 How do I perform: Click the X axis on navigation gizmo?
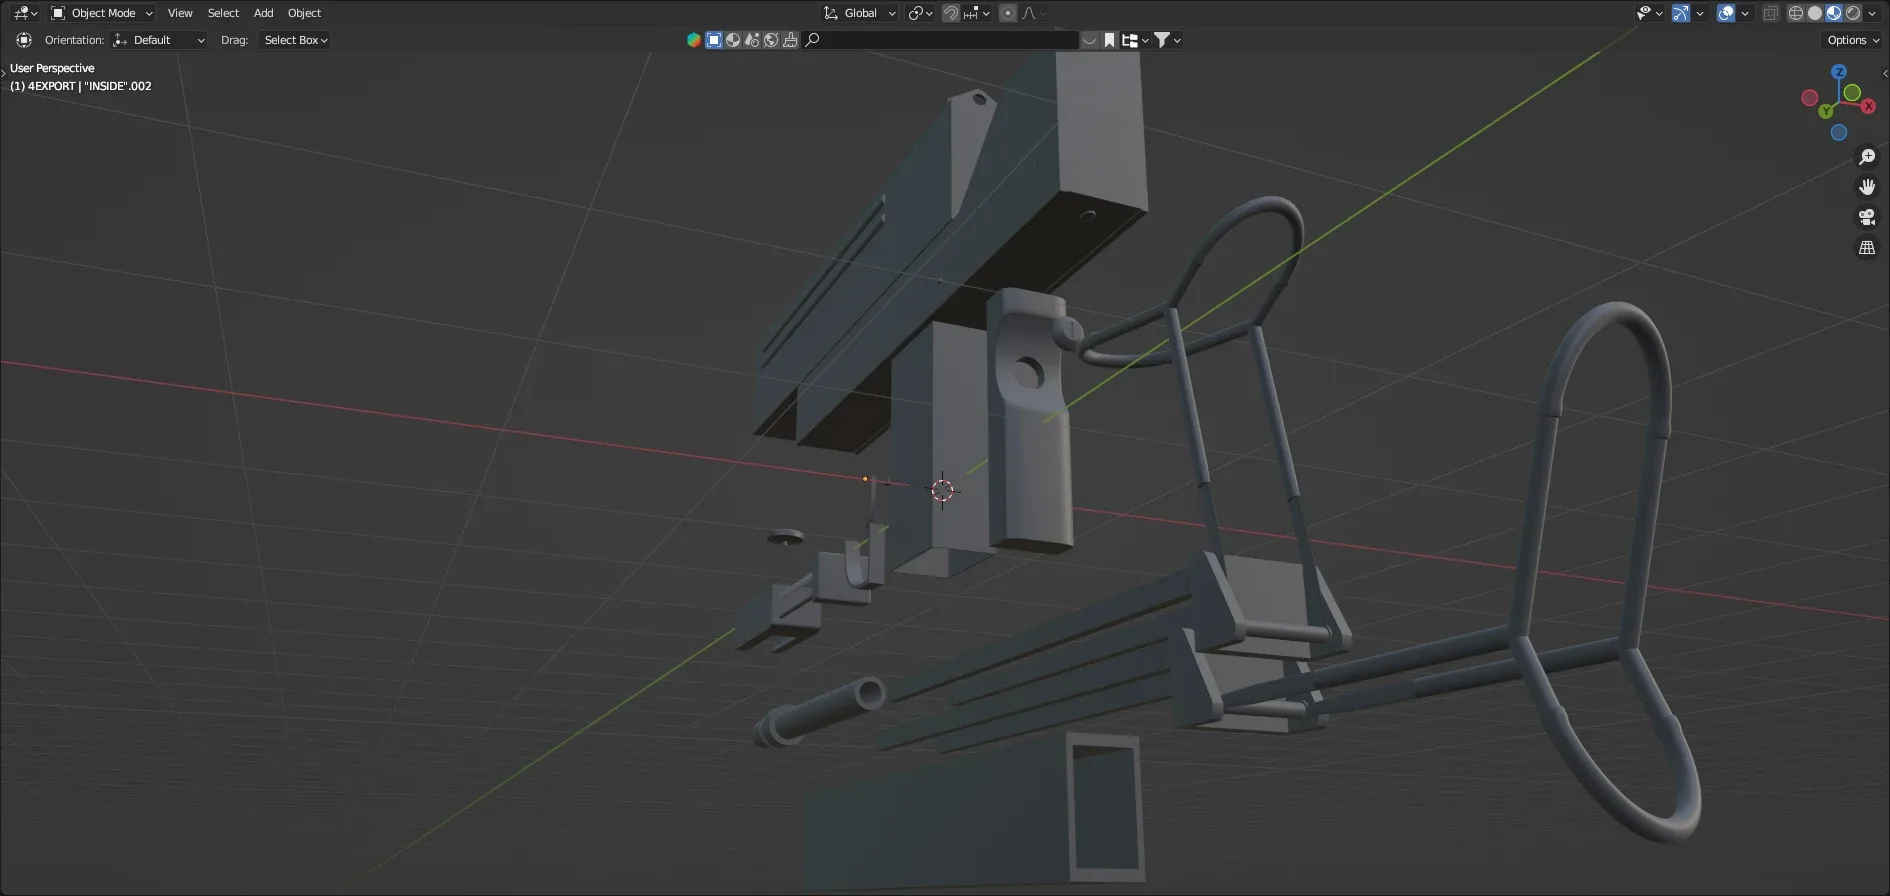pyautogui.click(x=1868, y=106)
